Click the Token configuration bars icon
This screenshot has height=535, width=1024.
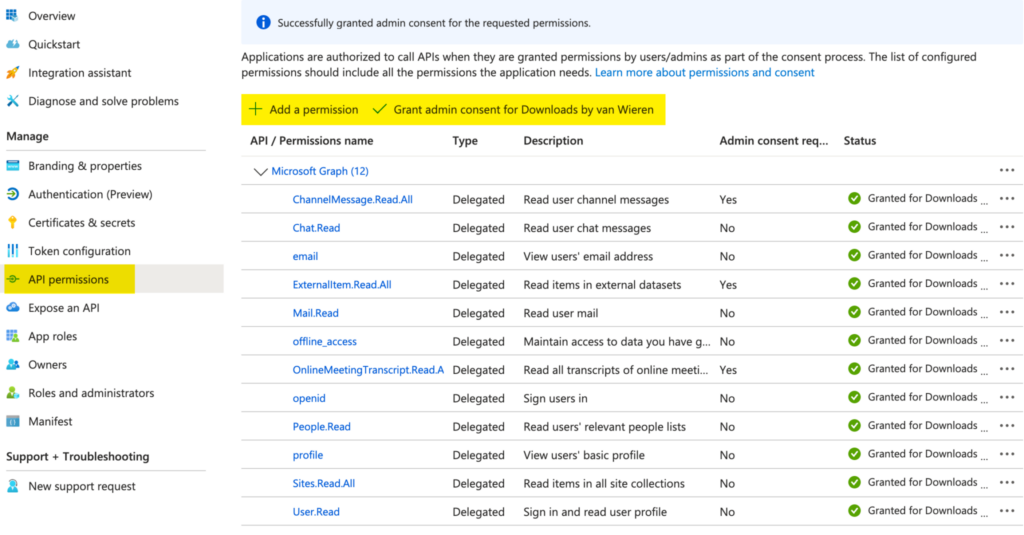coord(12,251)
